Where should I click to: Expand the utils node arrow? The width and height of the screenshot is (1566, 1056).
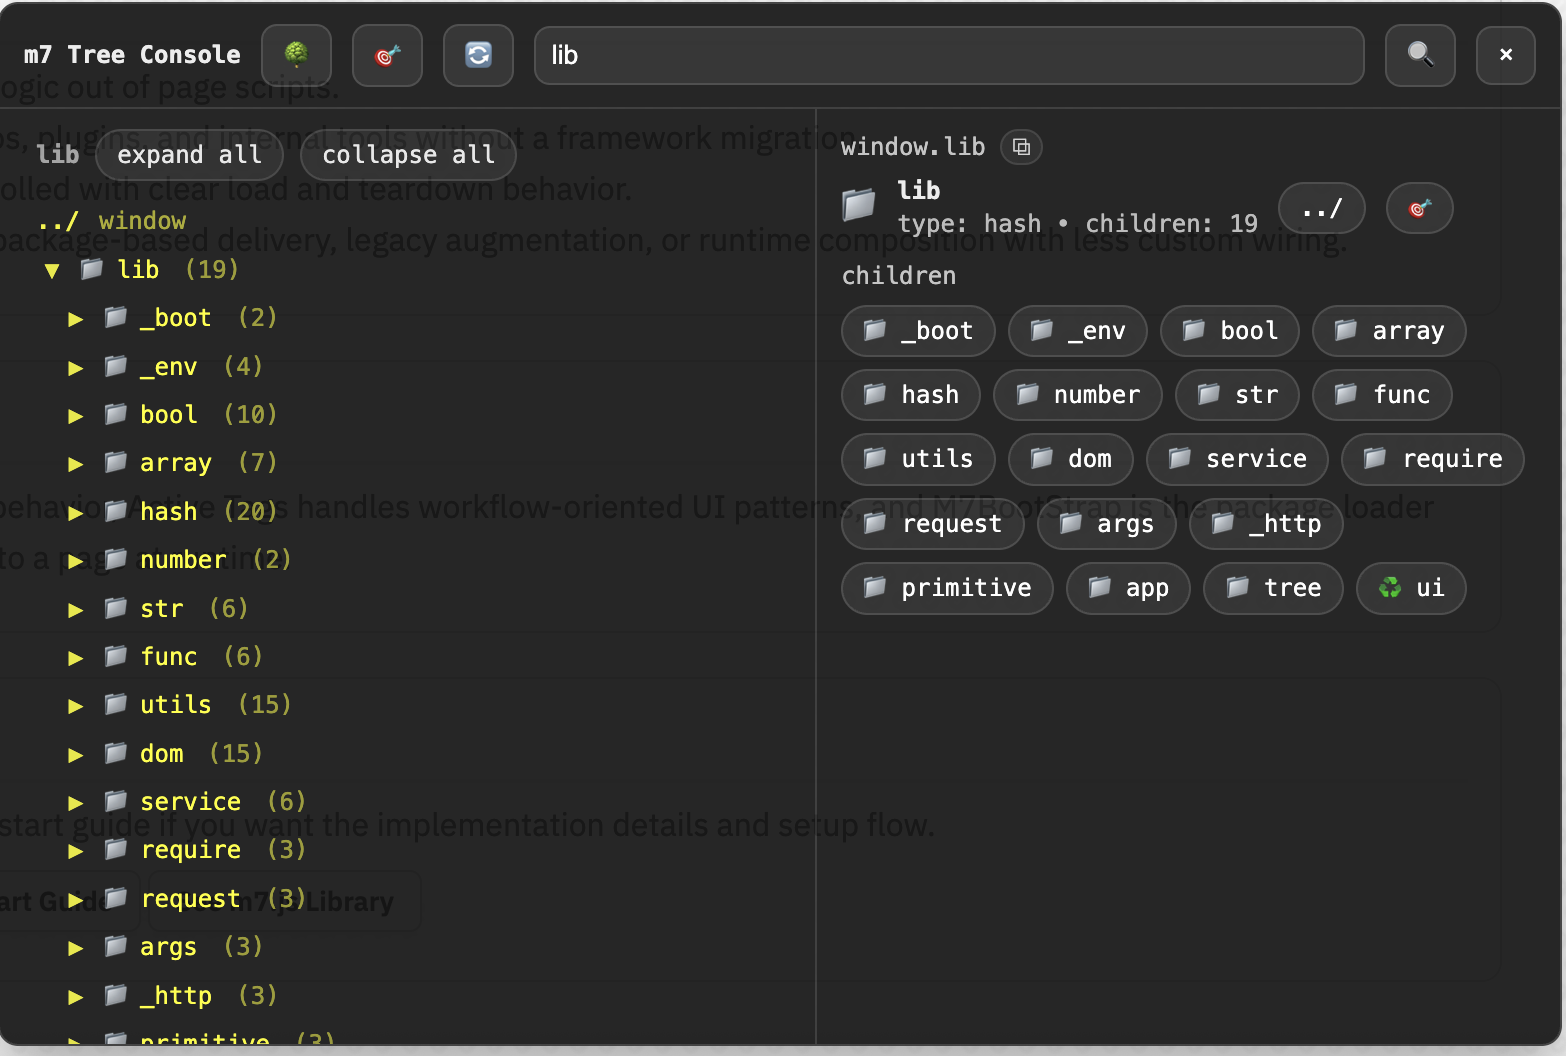[x=76, y=705]
